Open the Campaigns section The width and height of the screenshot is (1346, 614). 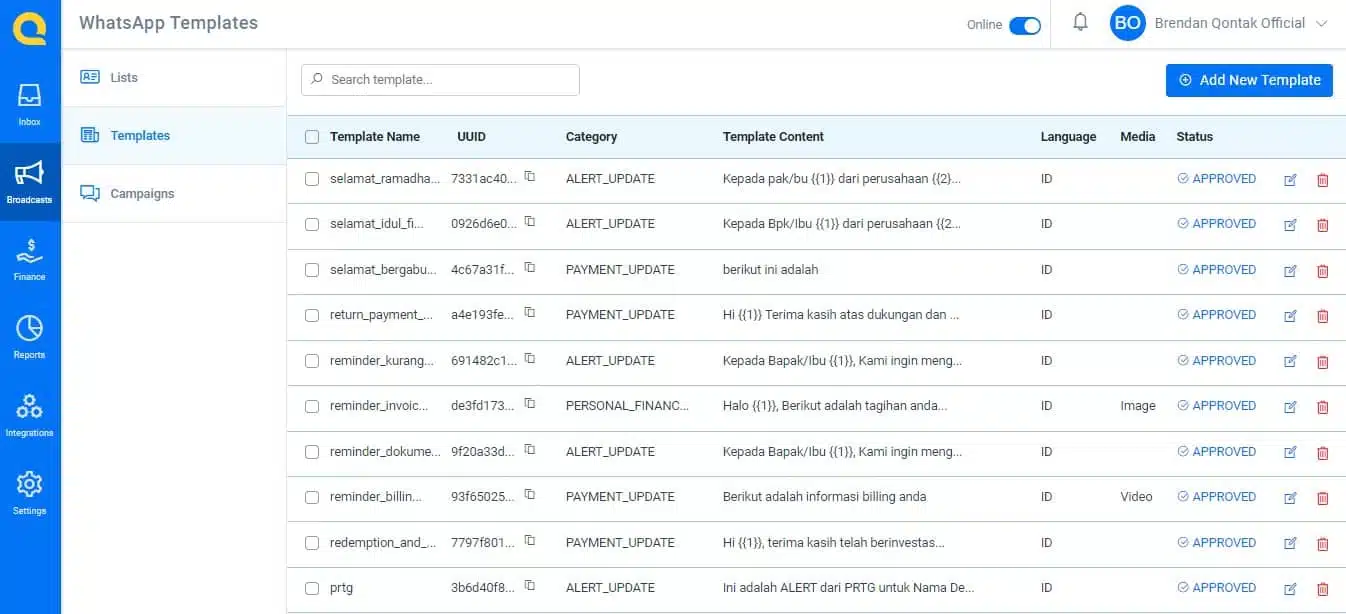point(174,193)
